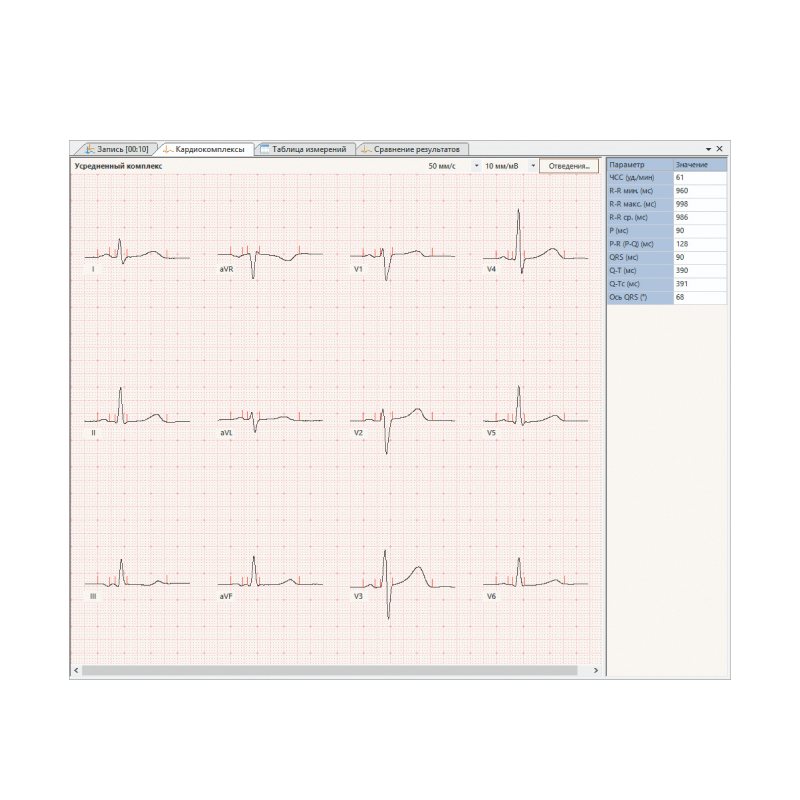Screen dimensions: 800x800
Task: Click the Ось QRS parameter row
Action: tap(639, 298)
